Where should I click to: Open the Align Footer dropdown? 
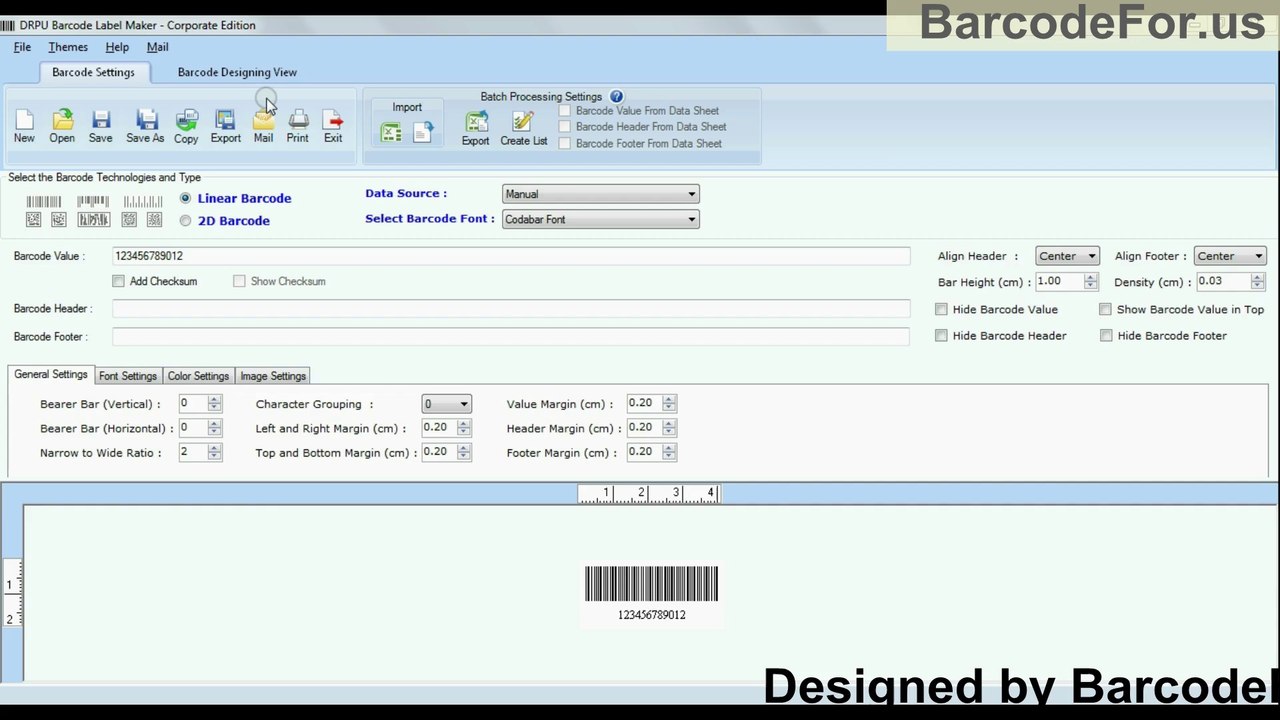coord(1230,256)
